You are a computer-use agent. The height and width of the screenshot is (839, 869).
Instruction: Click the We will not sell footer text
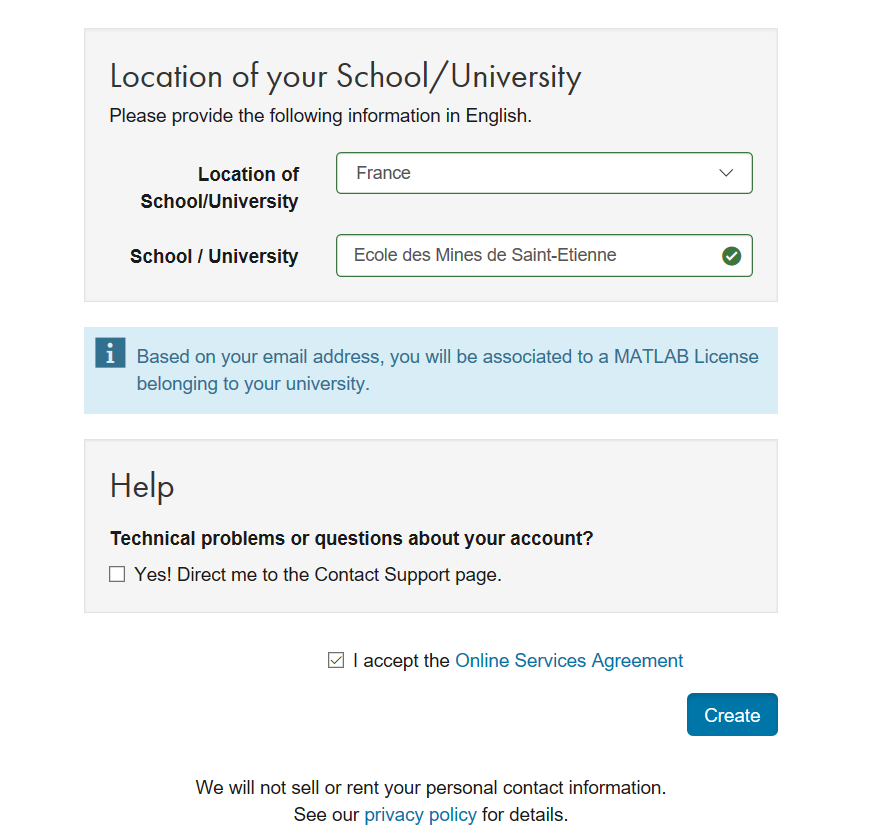(430, 787)
